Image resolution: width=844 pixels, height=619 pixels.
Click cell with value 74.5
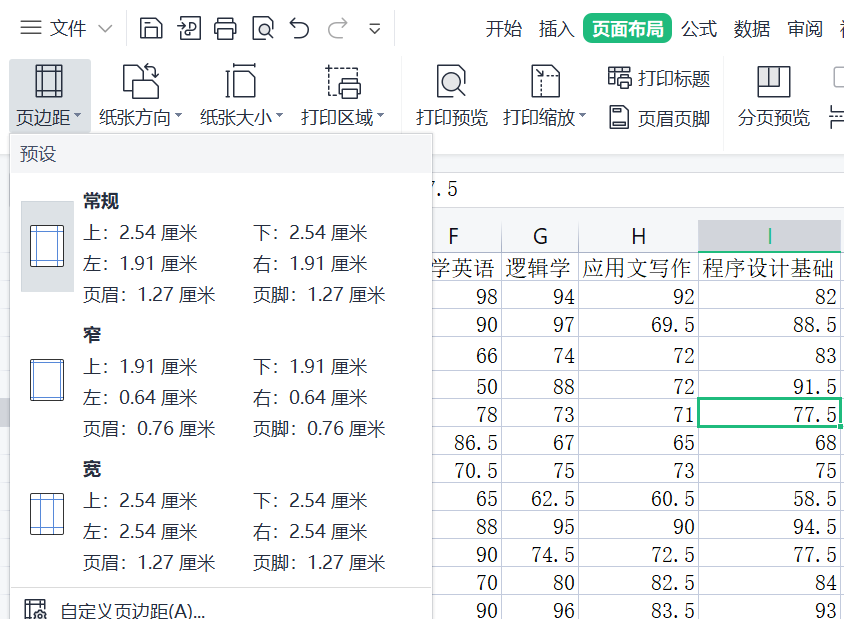click(x=540, y=554)
